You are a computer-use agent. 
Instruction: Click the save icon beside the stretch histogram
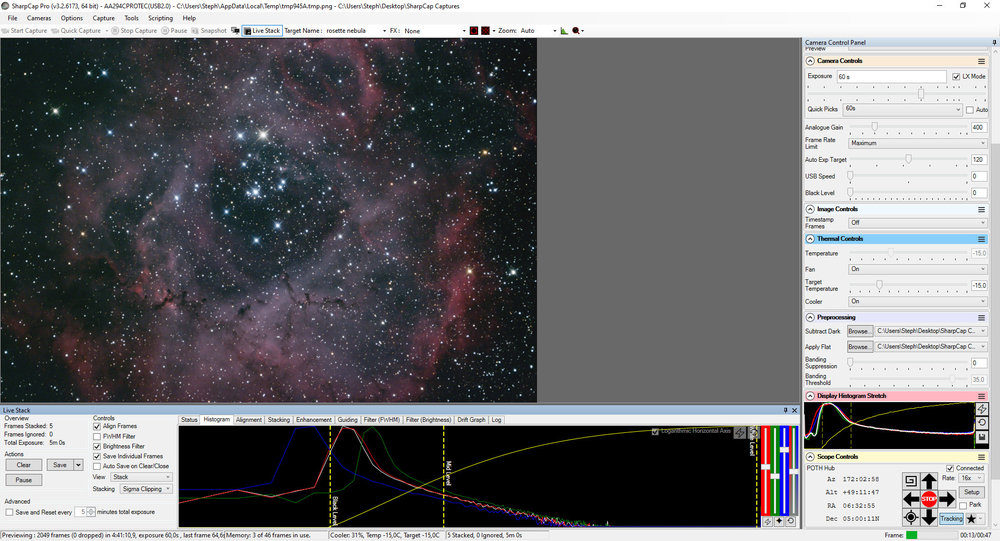(x=982, y=437)
